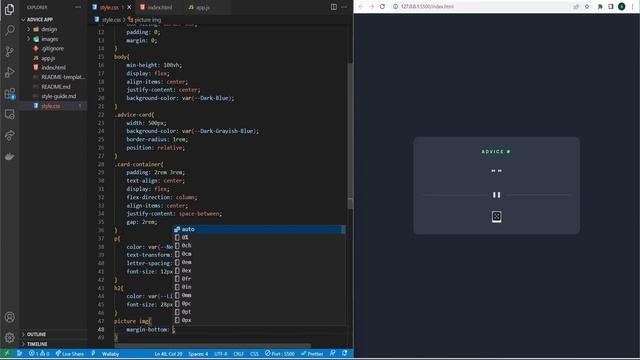Open README-template file in explorer
This screenshot has width=640, height=360.
[x=63, y=77]
